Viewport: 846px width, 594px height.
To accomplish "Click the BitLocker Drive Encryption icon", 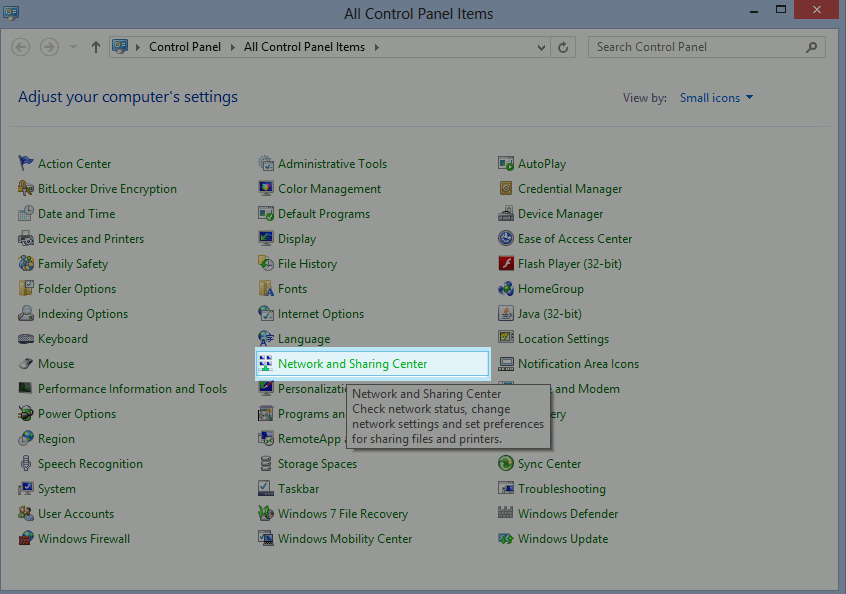I will [26, 189].
